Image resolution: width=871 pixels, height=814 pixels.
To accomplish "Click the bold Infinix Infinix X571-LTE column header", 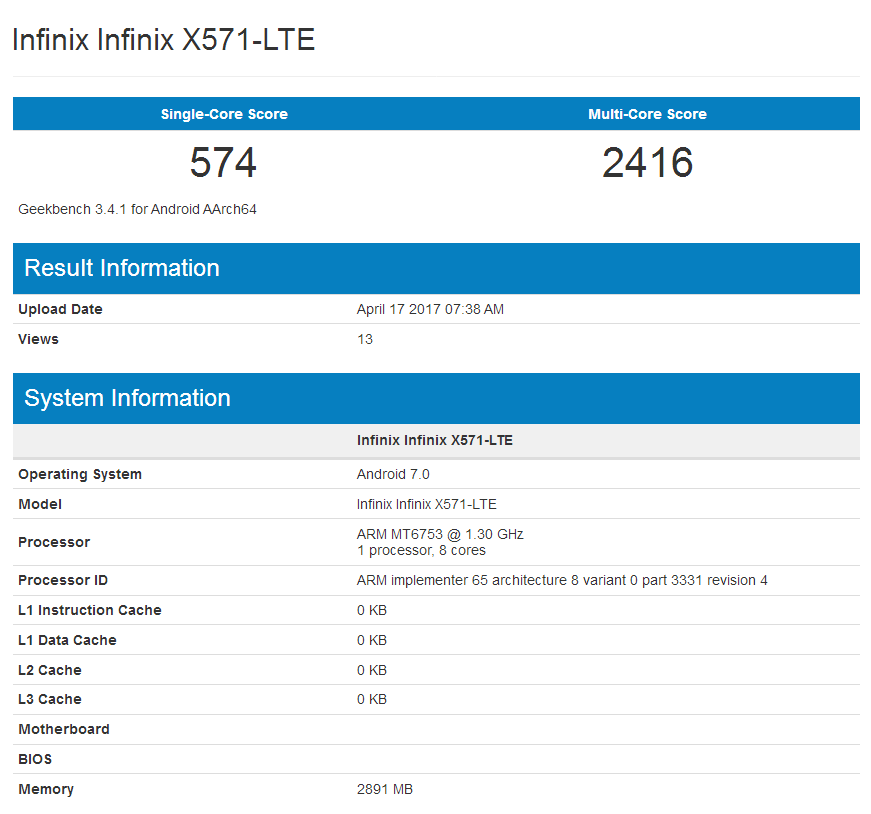I will [434, 440].
